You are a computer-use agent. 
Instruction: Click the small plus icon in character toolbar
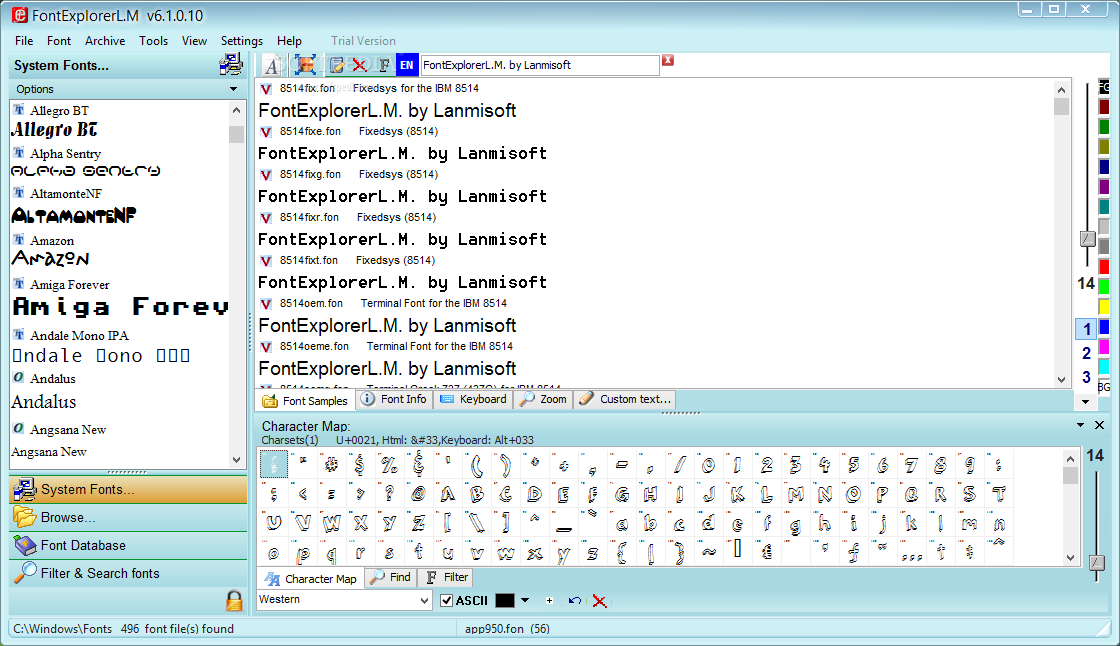pos(549,600)
